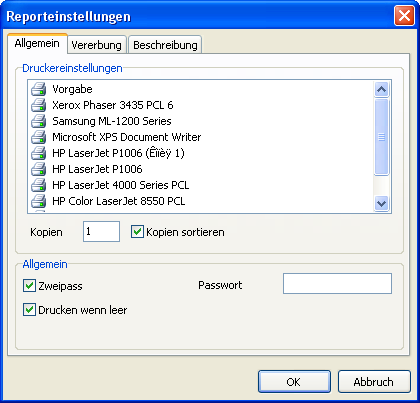The image size is (420, 403).
Task: Click the printer icon next to Vorgabe
Action: 39,89
